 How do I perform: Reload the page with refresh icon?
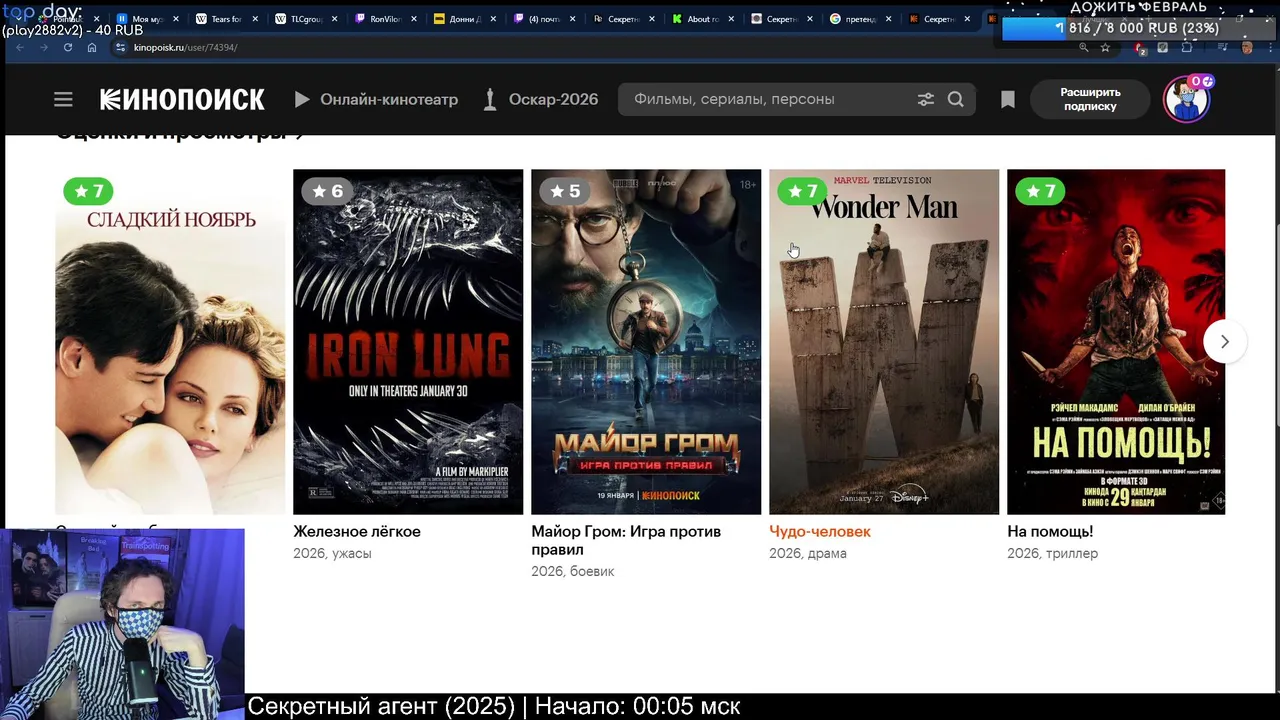click(x=68, y=47)
